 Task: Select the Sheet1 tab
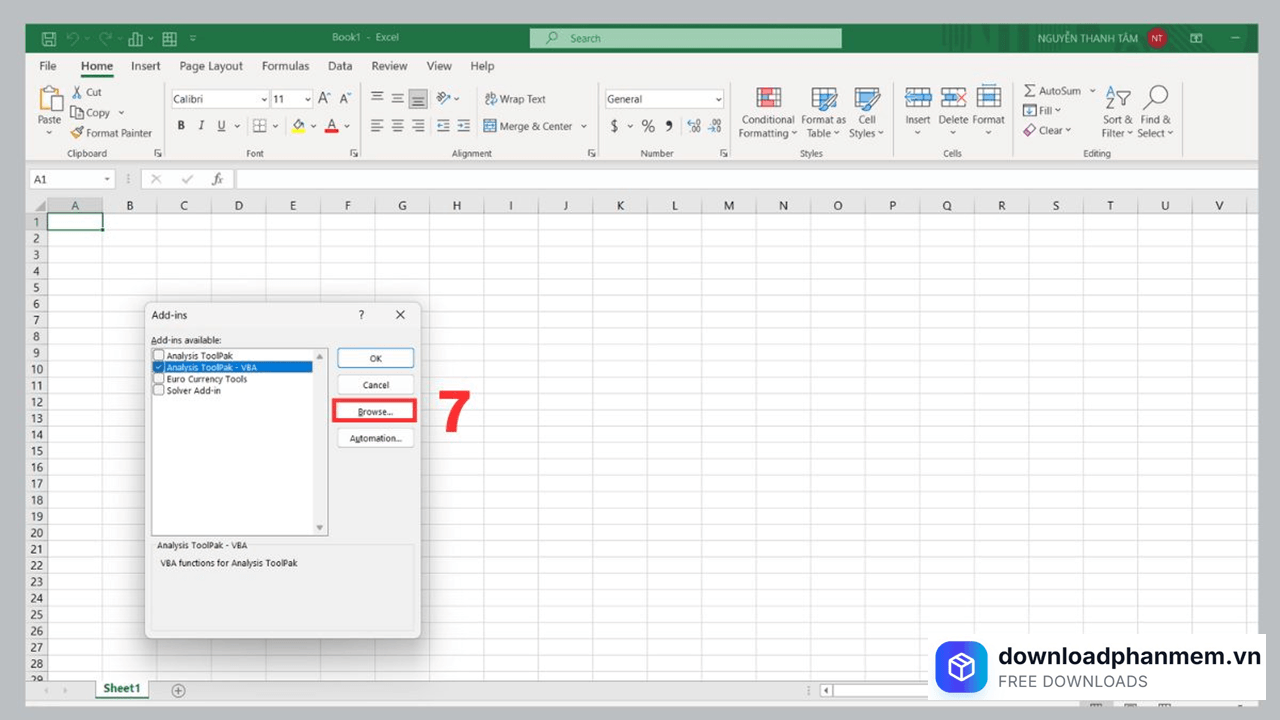click(x=123, y=689)
